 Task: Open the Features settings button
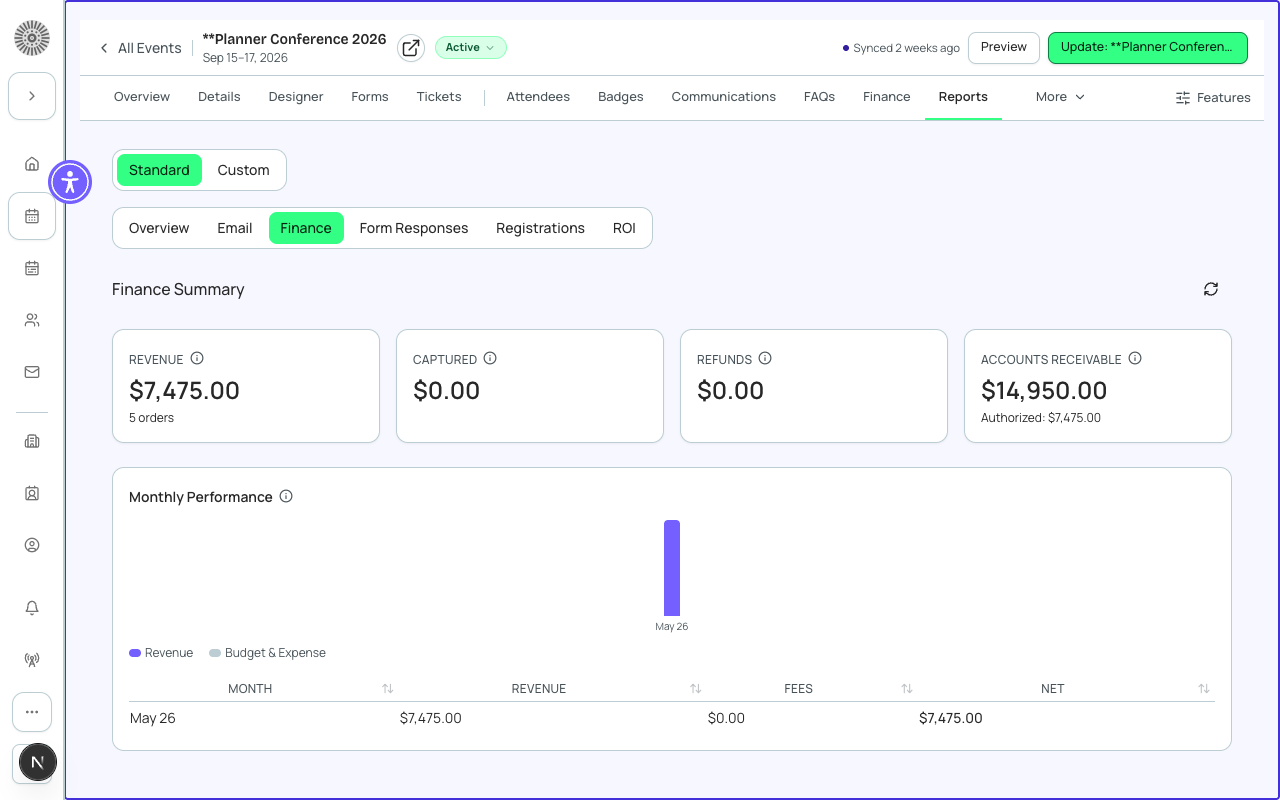click(1213, 98)
